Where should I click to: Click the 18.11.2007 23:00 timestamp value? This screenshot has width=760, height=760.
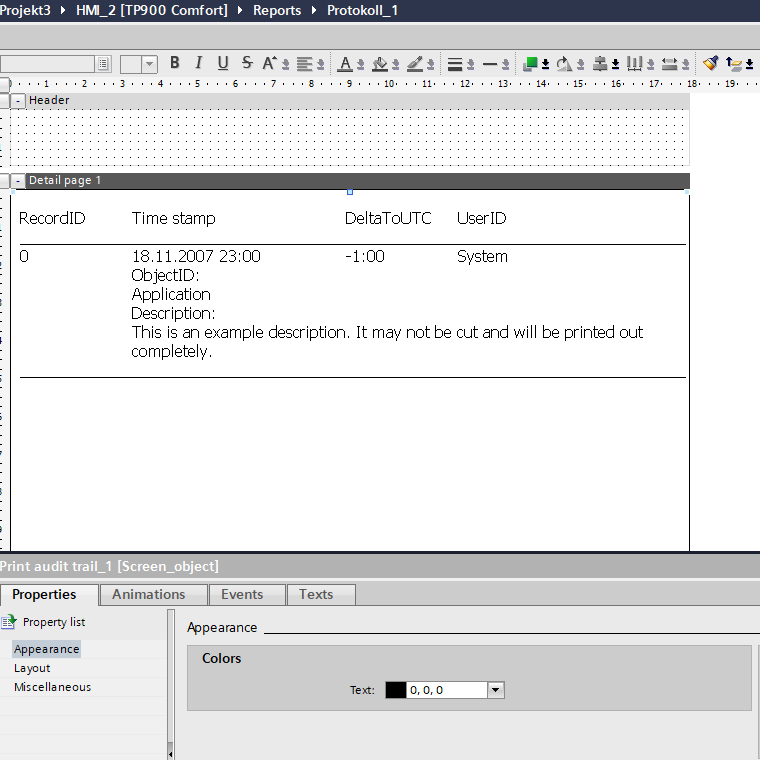[x=196, y=256]
